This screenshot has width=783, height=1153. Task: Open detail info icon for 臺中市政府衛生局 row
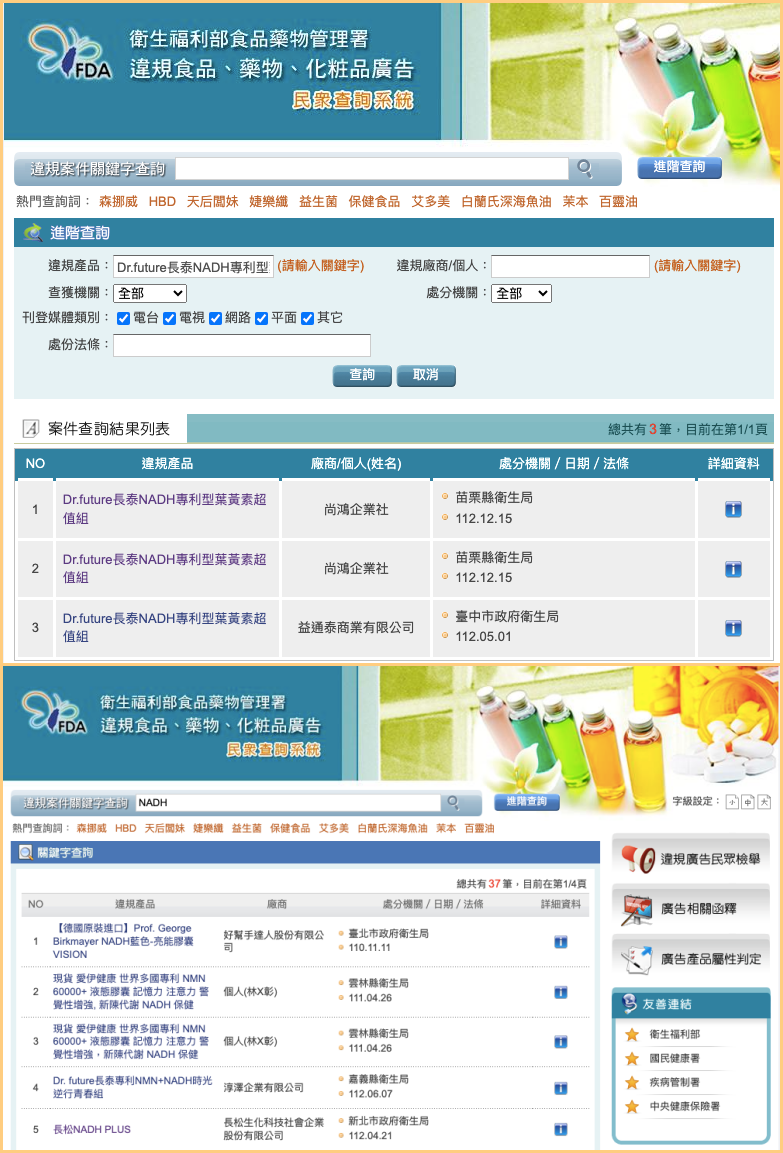click(x=733, y=628)
